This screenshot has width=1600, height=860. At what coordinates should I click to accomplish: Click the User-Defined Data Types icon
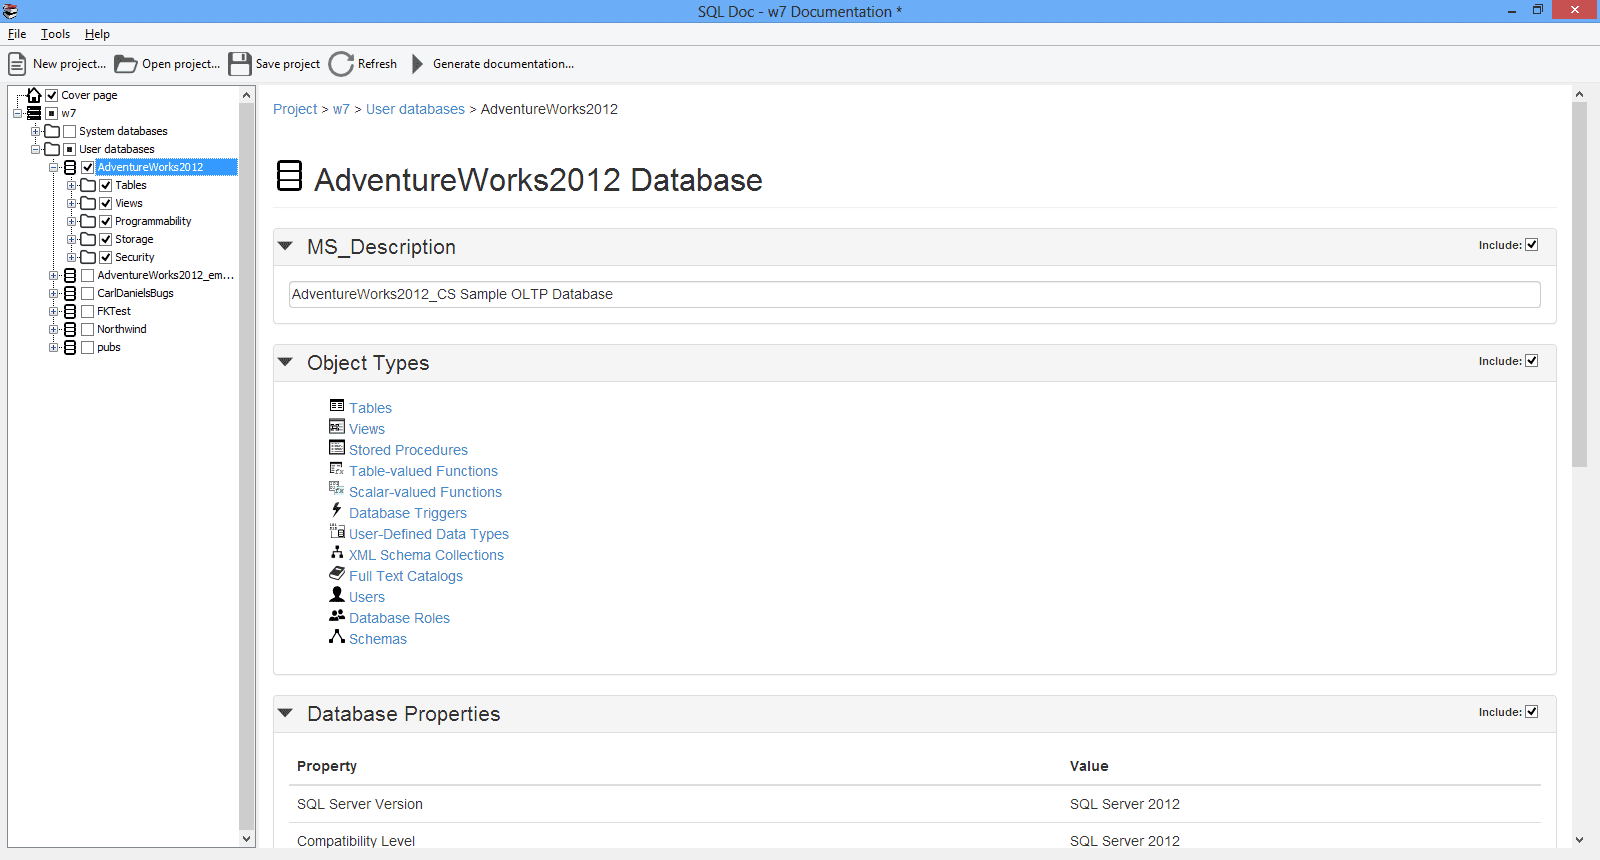point(337,532)
